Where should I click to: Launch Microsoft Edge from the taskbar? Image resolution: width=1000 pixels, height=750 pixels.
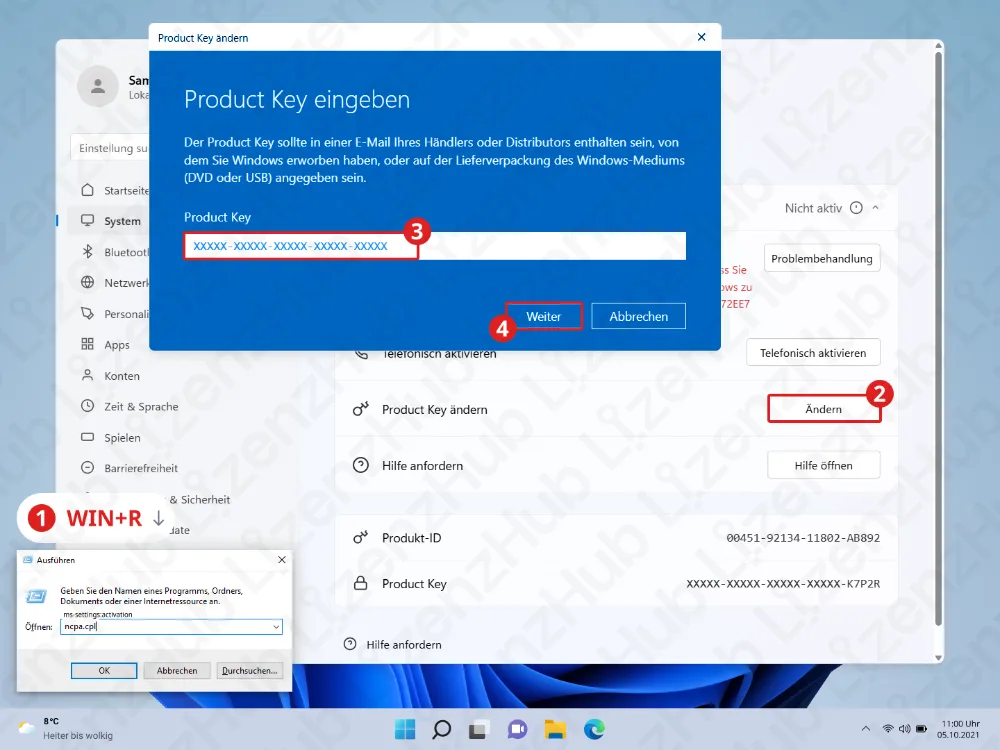click(x=596, y=730)
